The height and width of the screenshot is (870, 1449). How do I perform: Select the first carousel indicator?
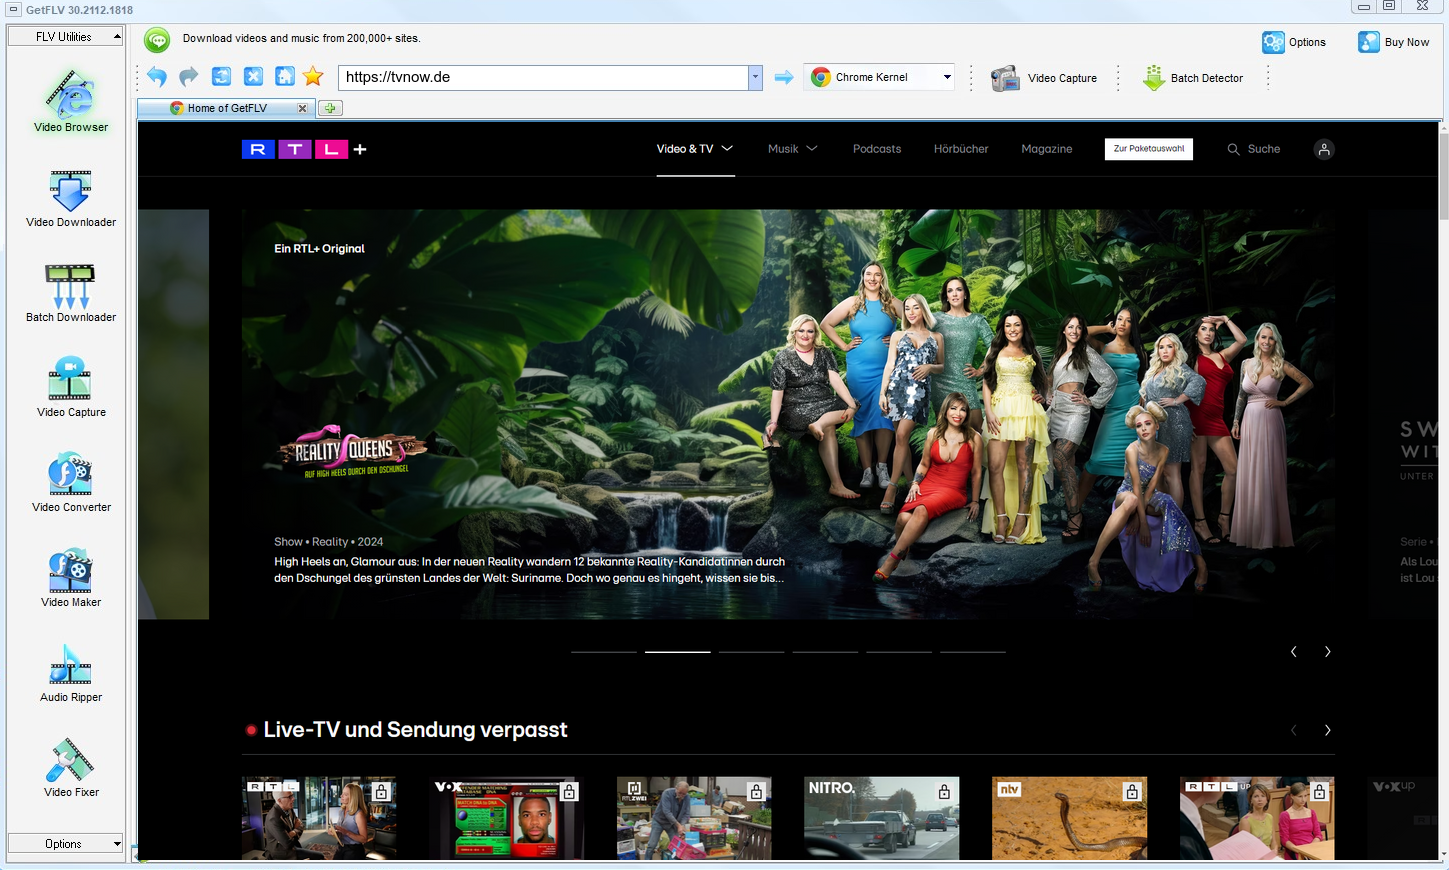[x=604, y=652]
